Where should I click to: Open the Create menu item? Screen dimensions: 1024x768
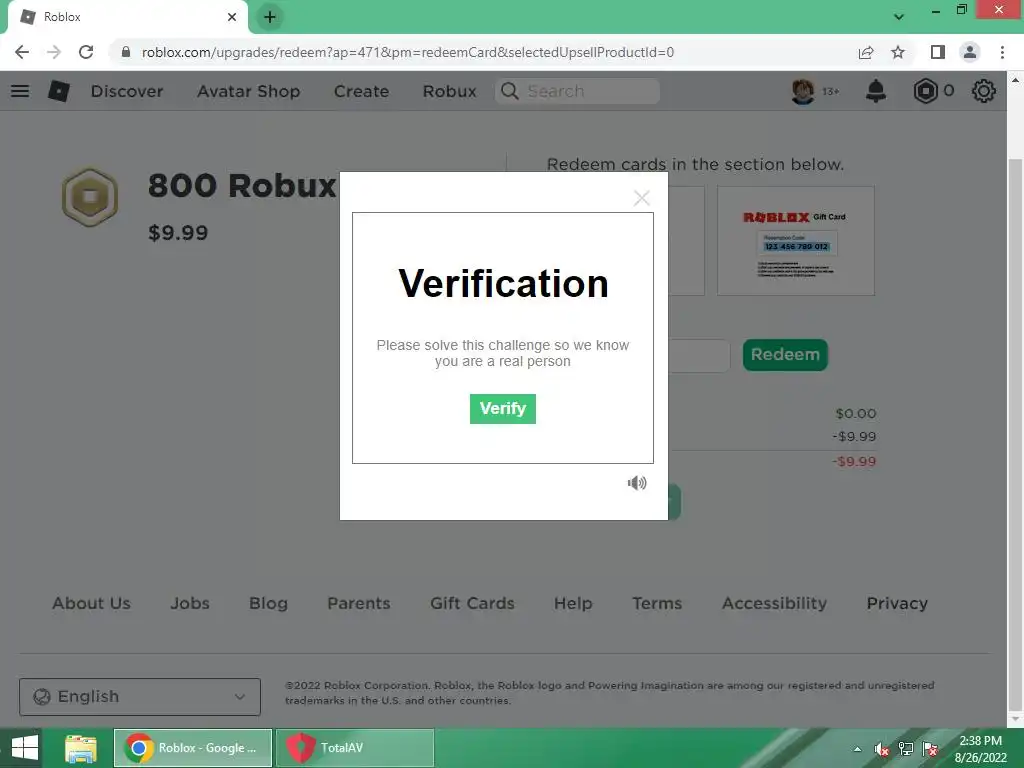click(x=361, y=91)
